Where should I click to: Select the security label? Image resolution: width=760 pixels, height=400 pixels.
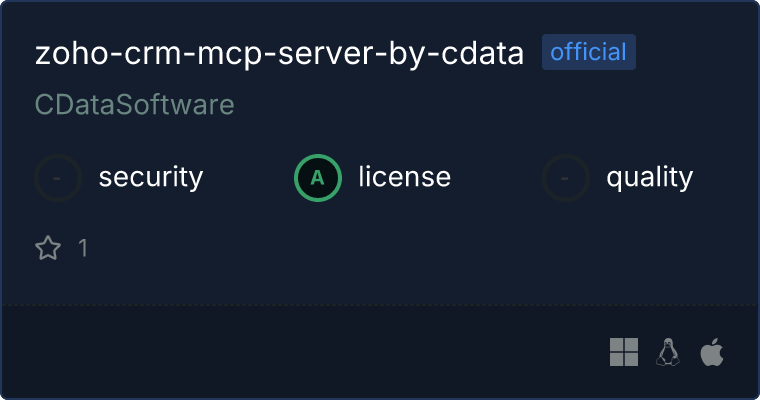click(x=150, y=178)
